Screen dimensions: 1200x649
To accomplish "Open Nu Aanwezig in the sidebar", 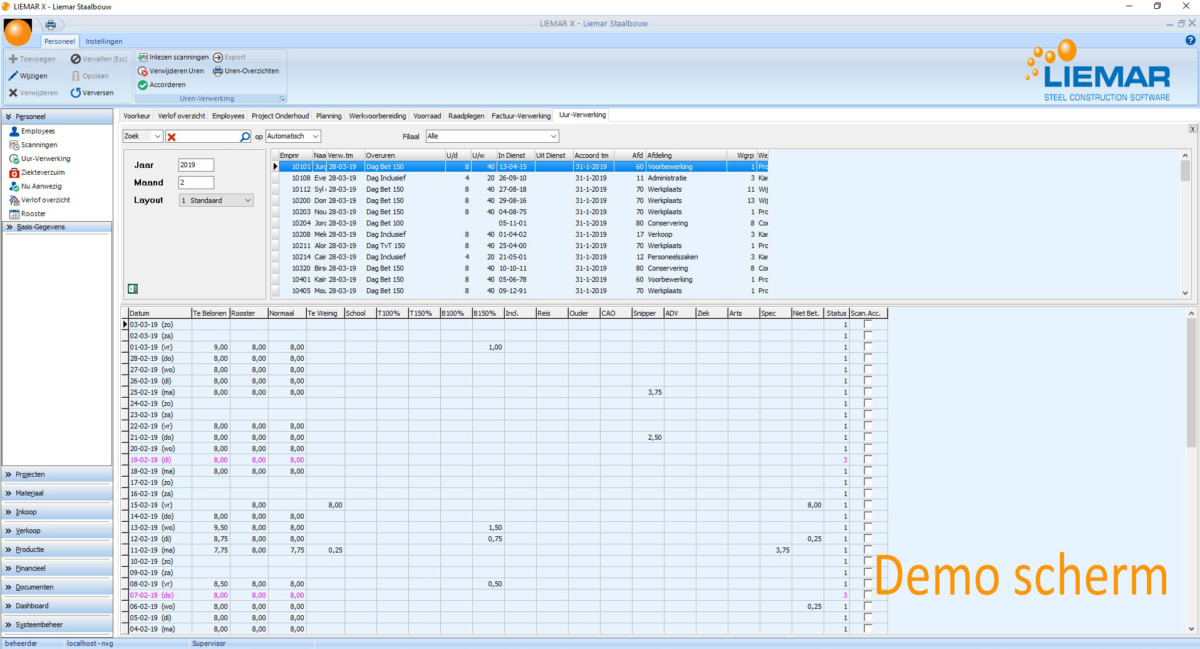I will pyautogui.click(x=36, y=186).
